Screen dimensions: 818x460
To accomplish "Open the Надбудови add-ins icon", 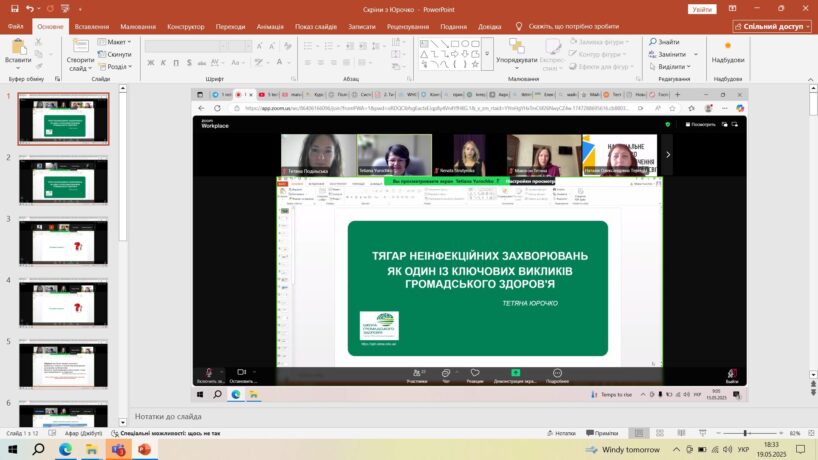I will tap(728, 52).
